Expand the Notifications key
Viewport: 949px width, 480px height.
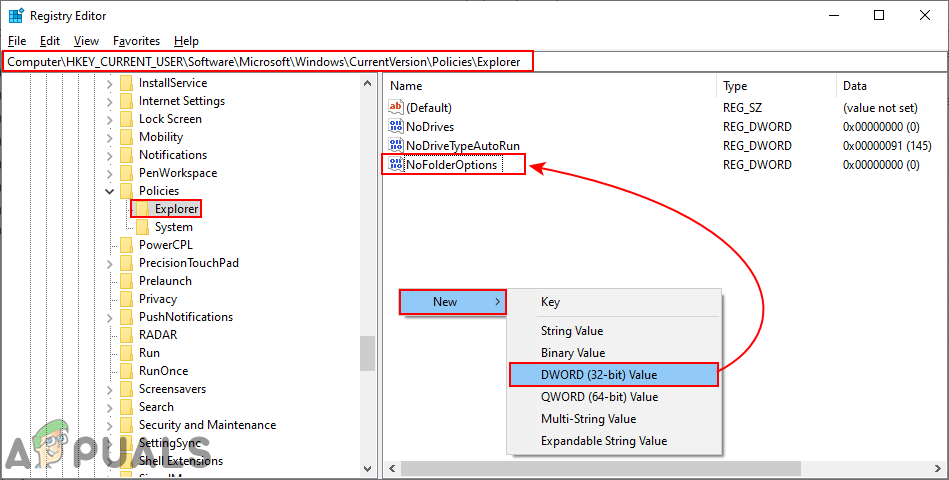click(x=110, y=156)
